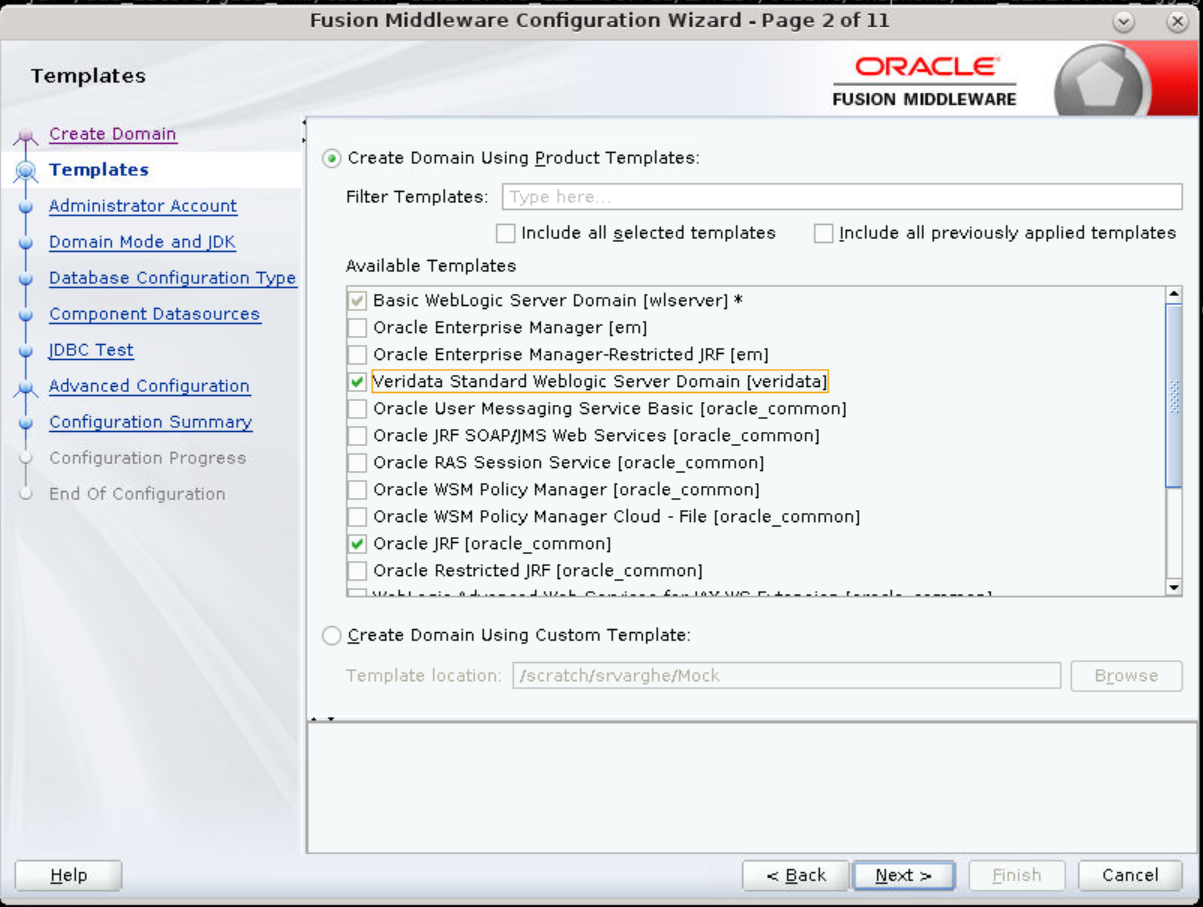Uncheck the Oracle JRF [oracle_common] template
The image size is (1203, 907).
[357, 543]
